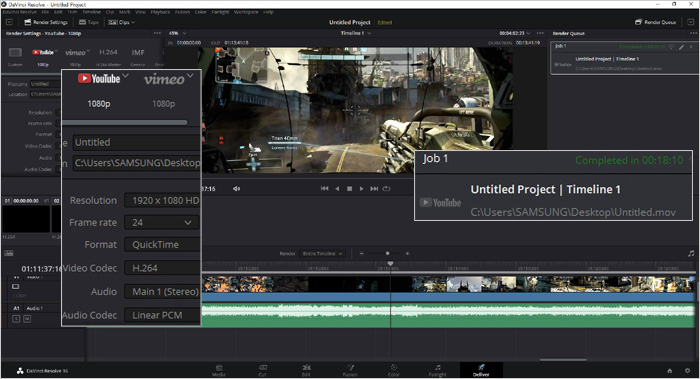Switch to the Cut page
Screen dimensions: 700x379
(x=262, y=370)
